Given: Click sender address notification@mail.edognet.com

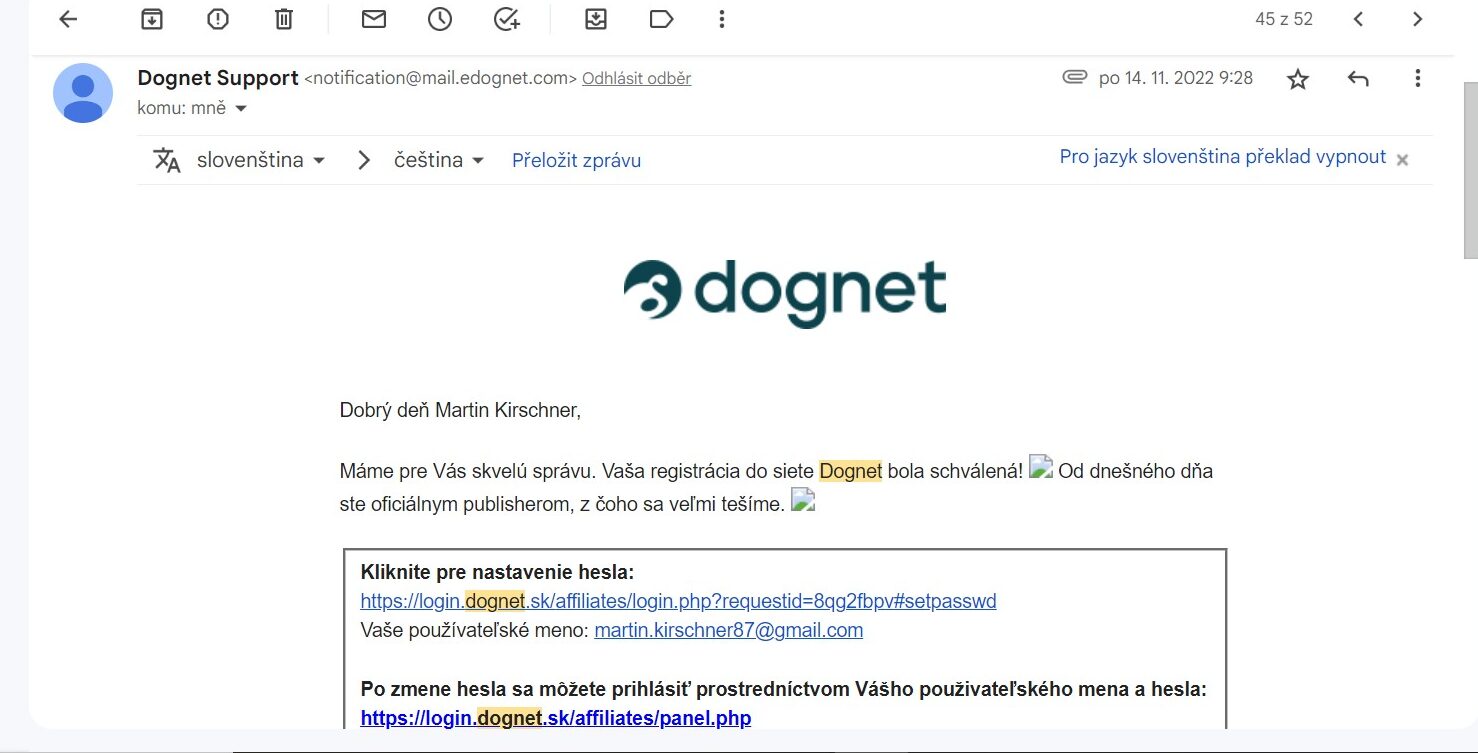Looking at the screenshot, I should point(440,78).
